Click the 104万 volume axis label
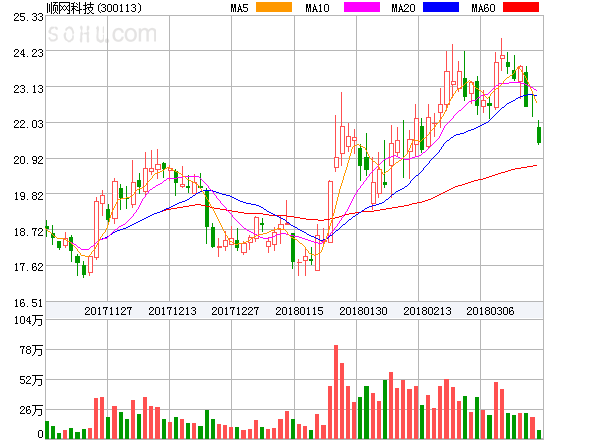Screen dimensions: 600x440 28,320
